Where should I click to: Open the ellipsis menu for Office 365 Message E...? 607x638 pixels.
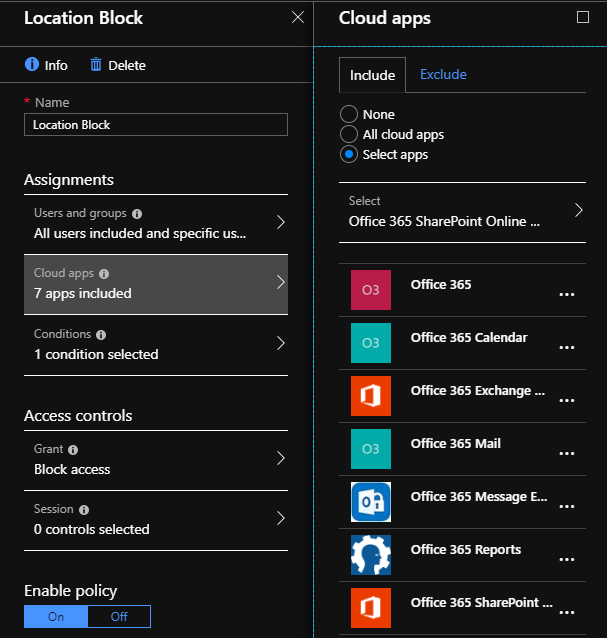pyautogui.click(x=567, y=506)
